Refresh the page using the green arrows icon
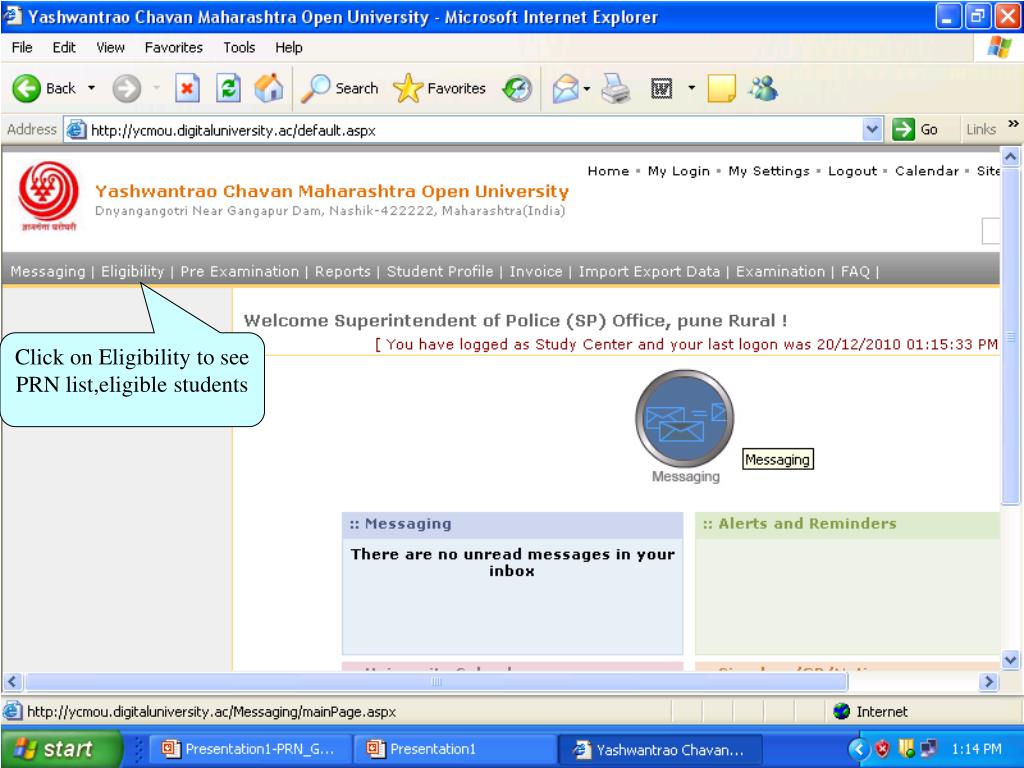This screenshot has width=1024, height=768. pos(228,88)
